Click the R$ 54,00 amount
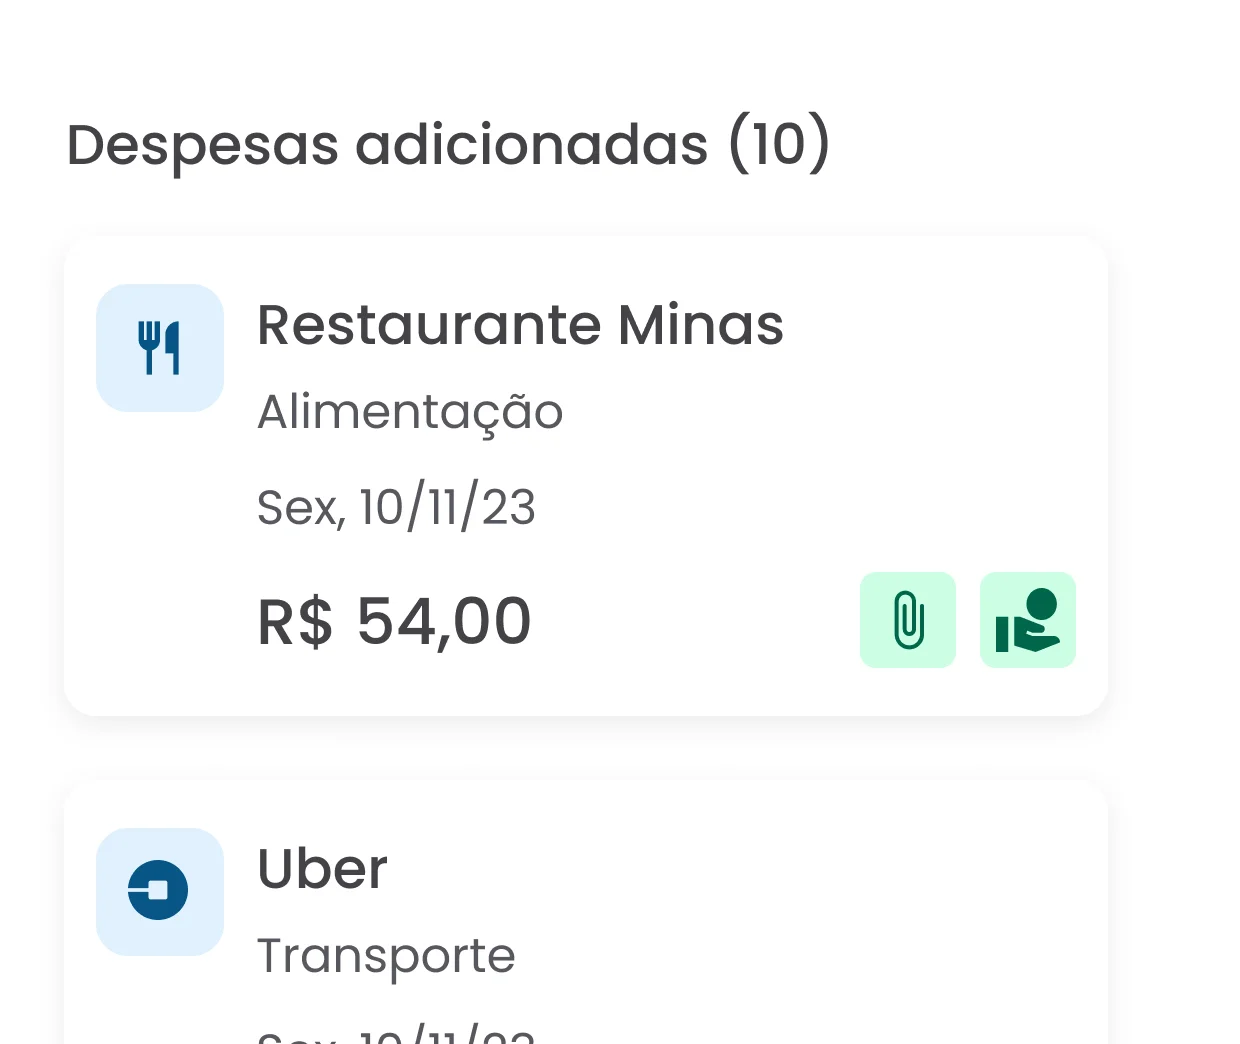The width and height of the screenshot is (1240, 1044). [394, 621]
